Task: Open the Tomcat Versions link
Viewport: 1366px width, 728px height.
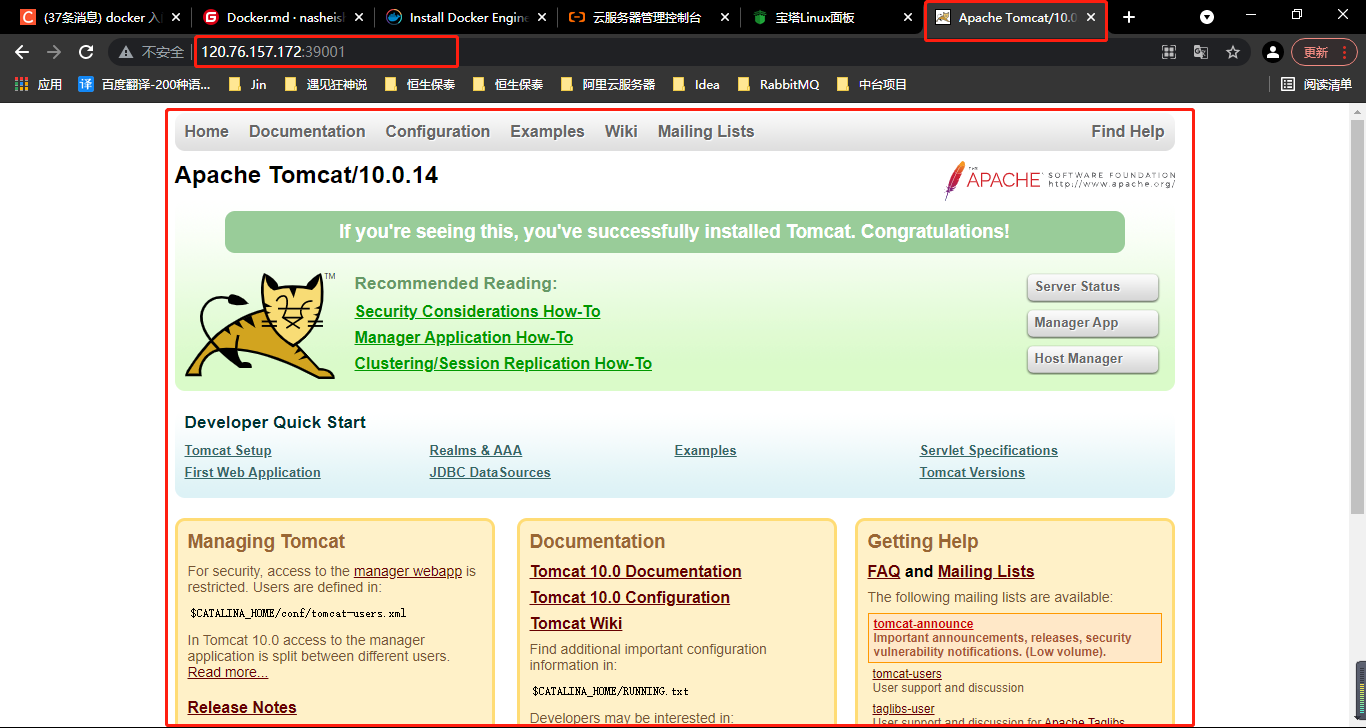Action: 972,472
